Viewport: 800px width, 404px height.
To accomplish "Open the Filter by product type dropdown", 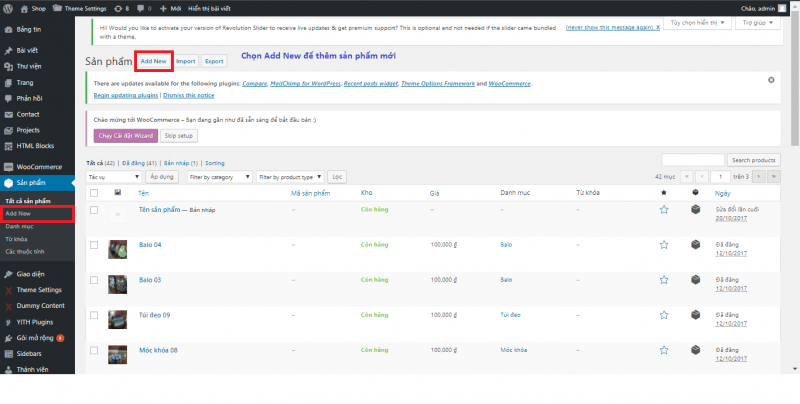I will pyautogui.click(x=290, y=176).
